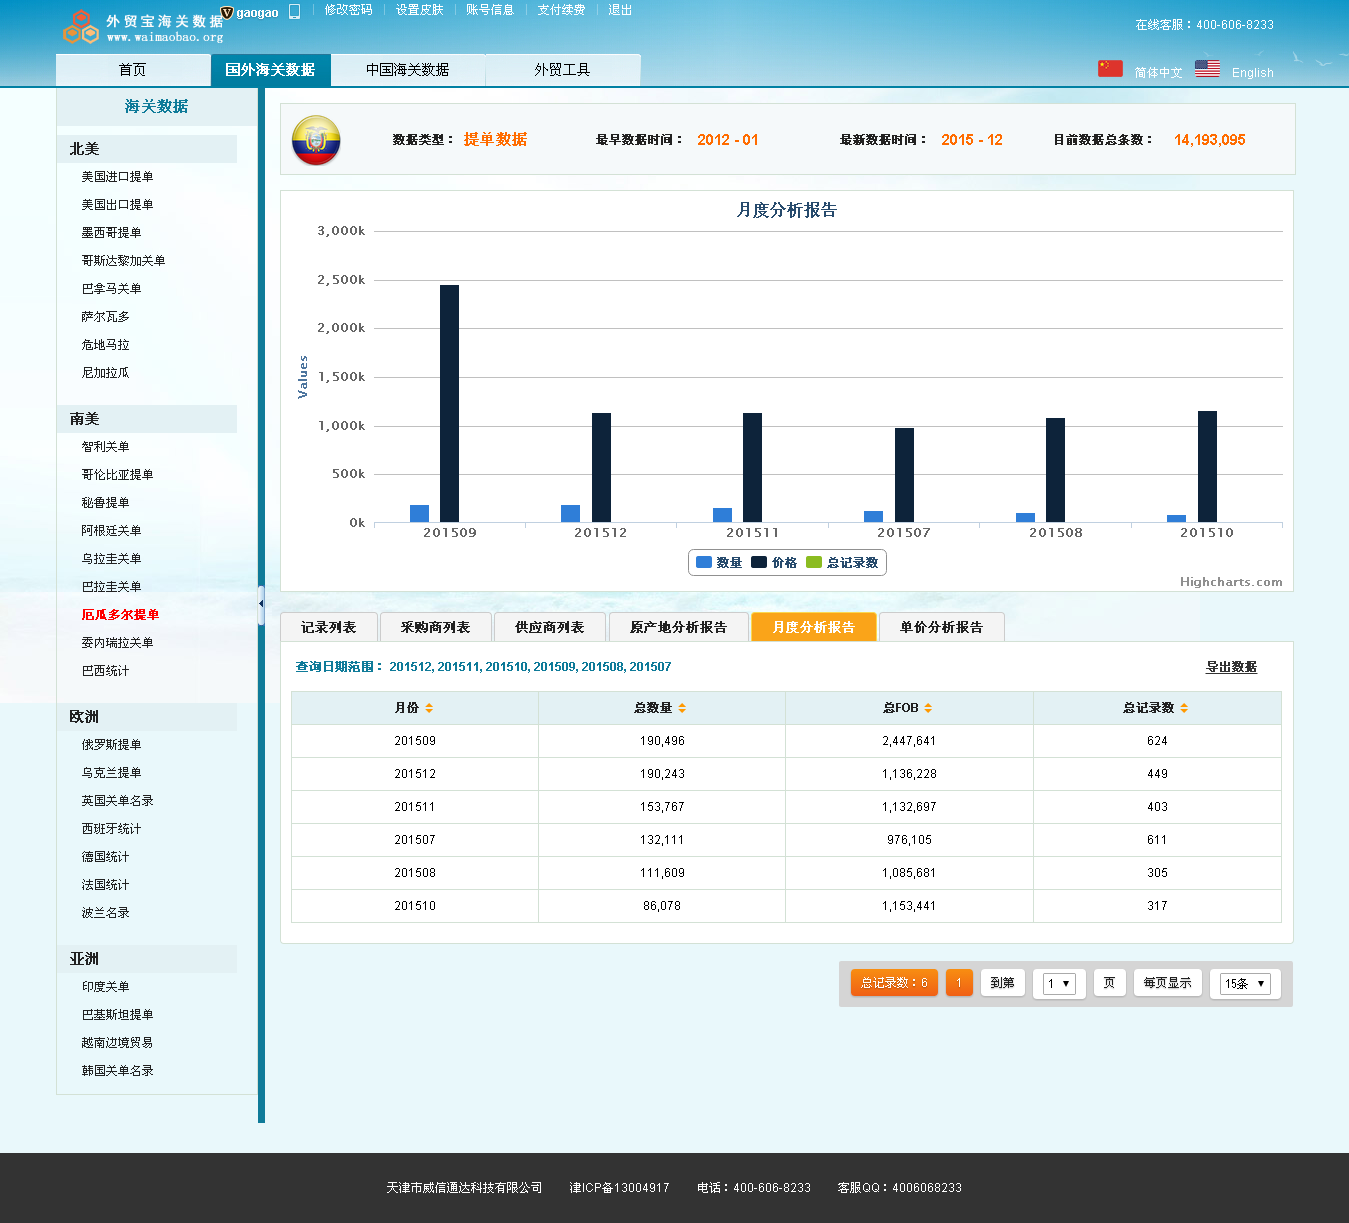
Task: Sort table by 月份 column arrows
Action: point(429,708)
